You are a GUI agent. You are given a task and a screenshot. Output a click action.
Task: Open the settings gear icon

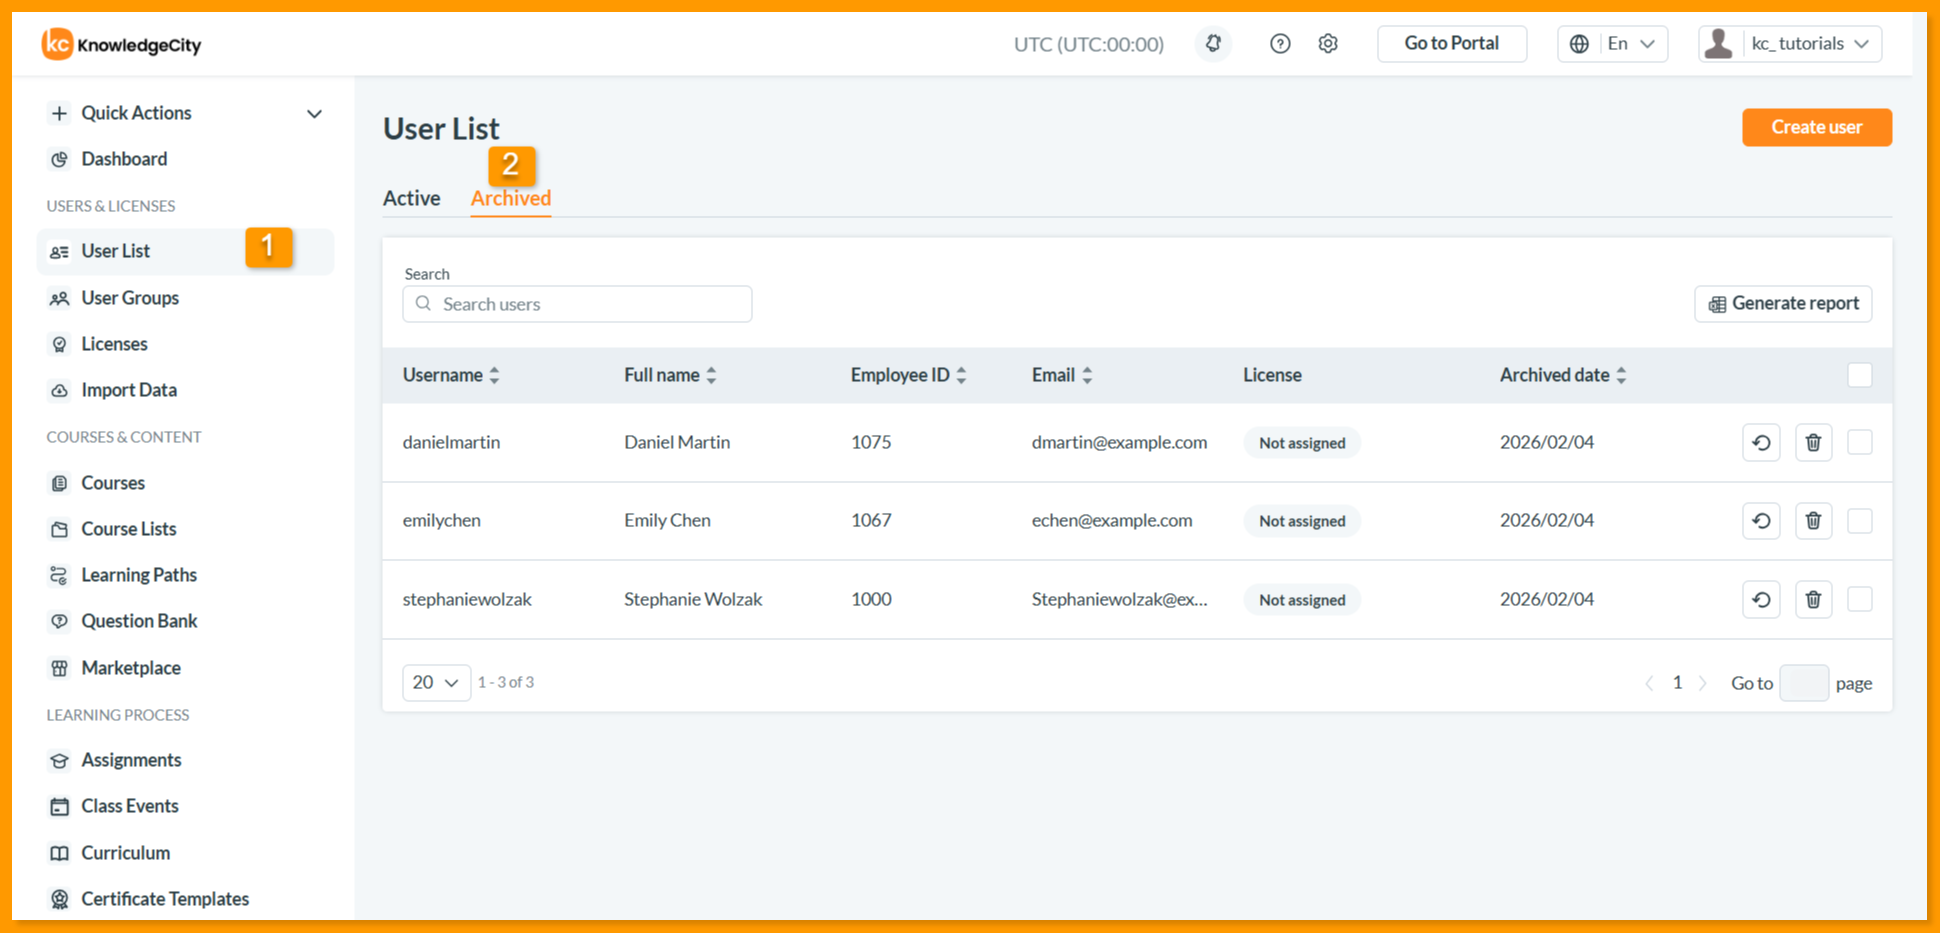[1328, 43]
